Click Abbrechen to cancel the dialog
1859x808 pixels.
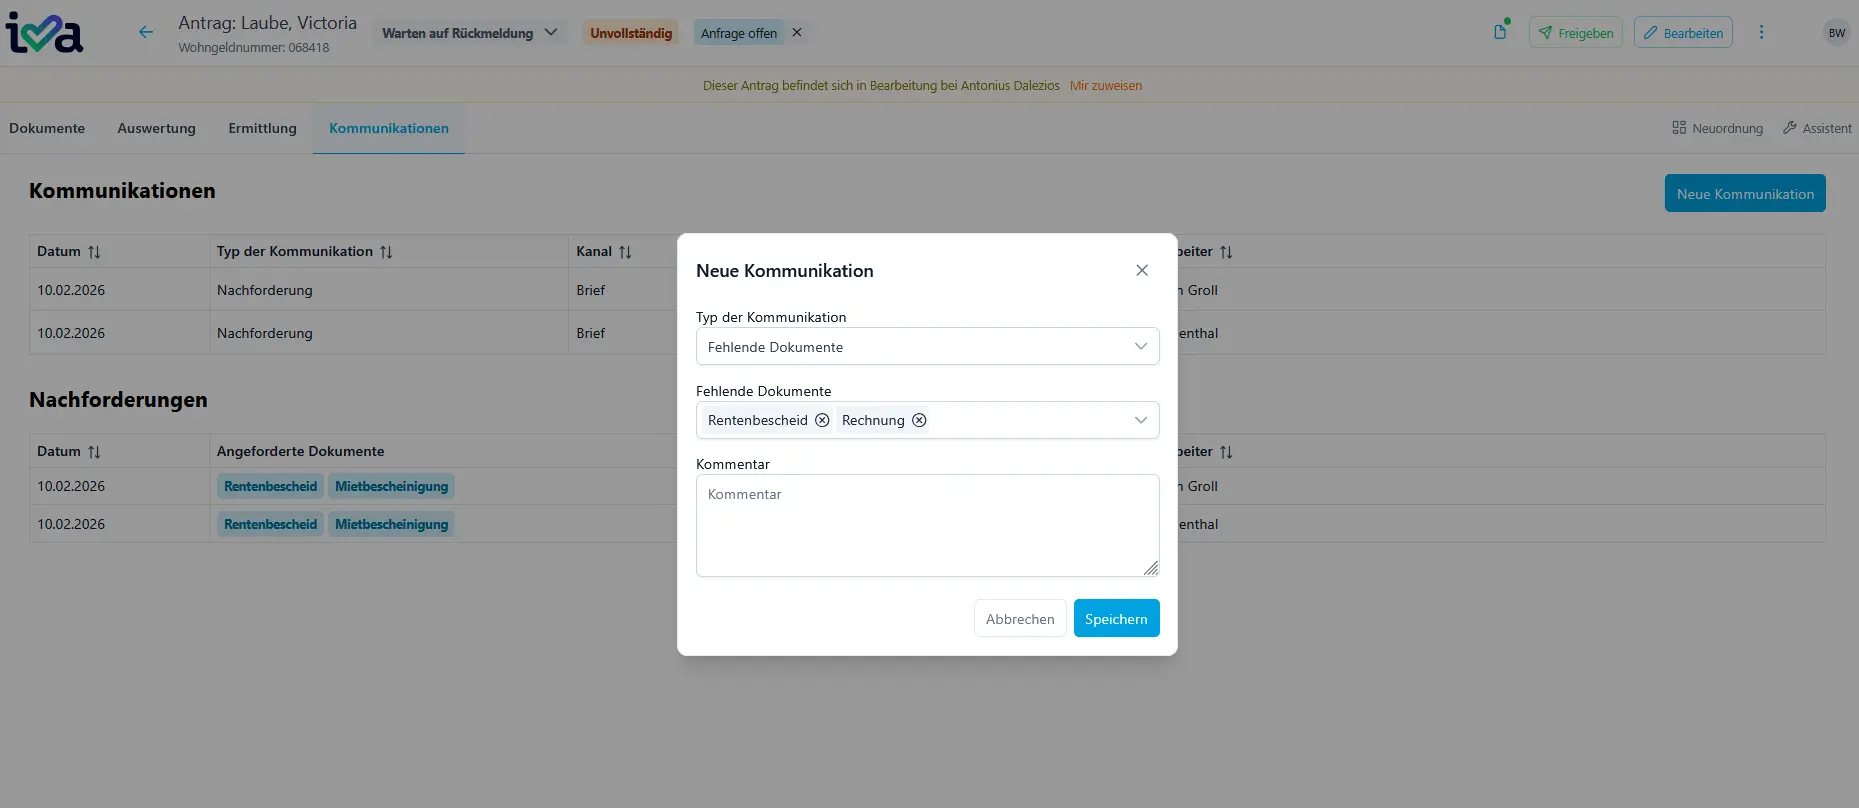tap(1019, 619)
